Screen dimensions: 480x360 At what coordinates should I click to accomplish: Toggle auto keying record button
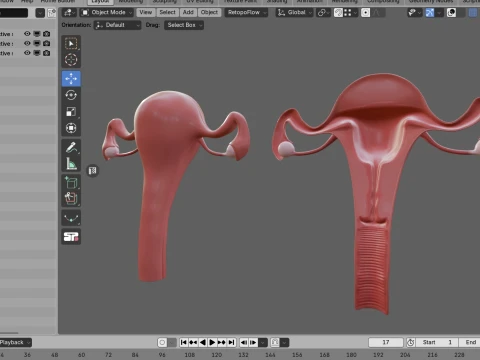(162, 342)
